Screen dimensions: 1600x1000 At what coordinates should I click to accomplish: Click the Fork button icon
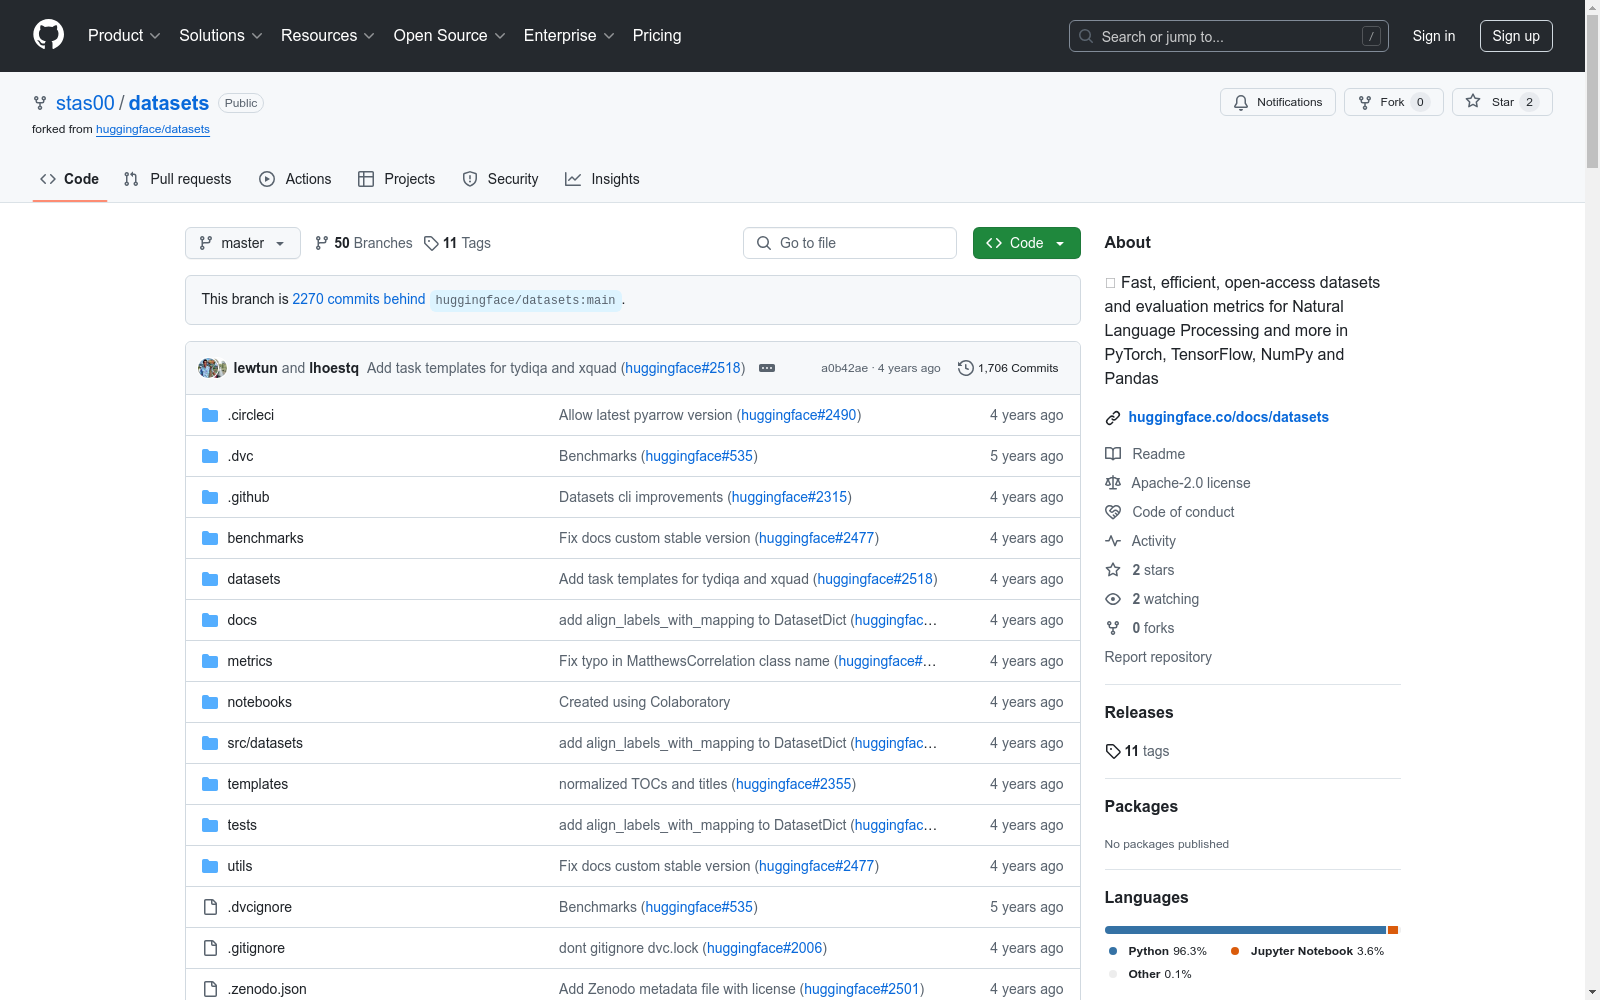pos(1365,102)
